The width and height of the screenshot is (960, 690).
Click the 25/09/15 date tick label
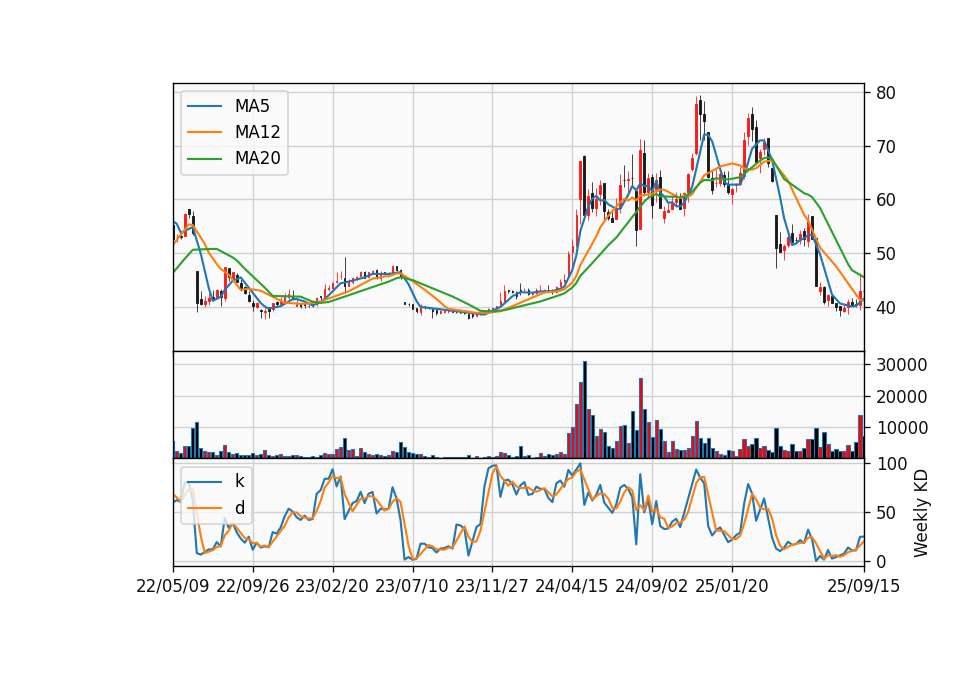pos(864,586)
